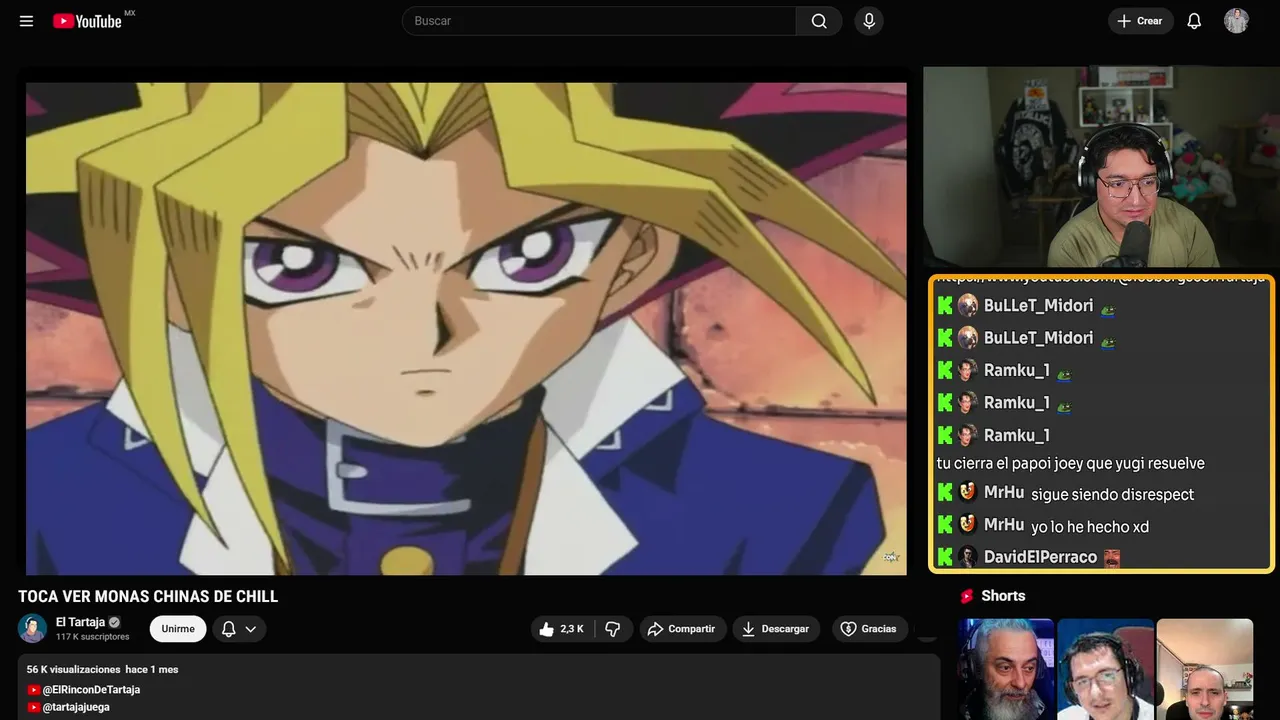Click MrHu avatar on 'yo lo he hecho xd' row
Screen dimensions: 1280x720
[x=967, y=524]
